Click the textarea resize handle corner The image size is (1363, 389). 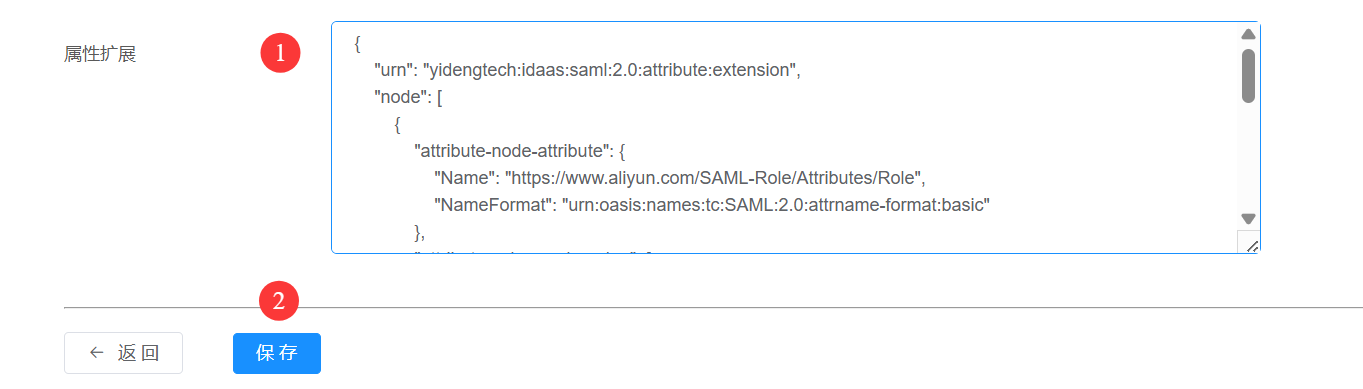point(1249,242)
